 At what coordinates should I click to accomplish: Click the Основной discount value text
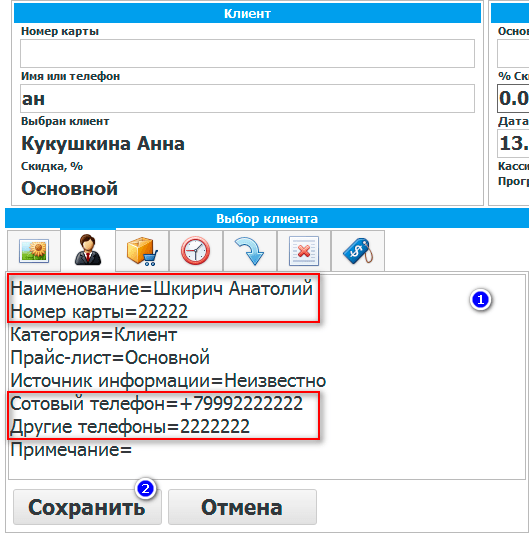point(69,188)
